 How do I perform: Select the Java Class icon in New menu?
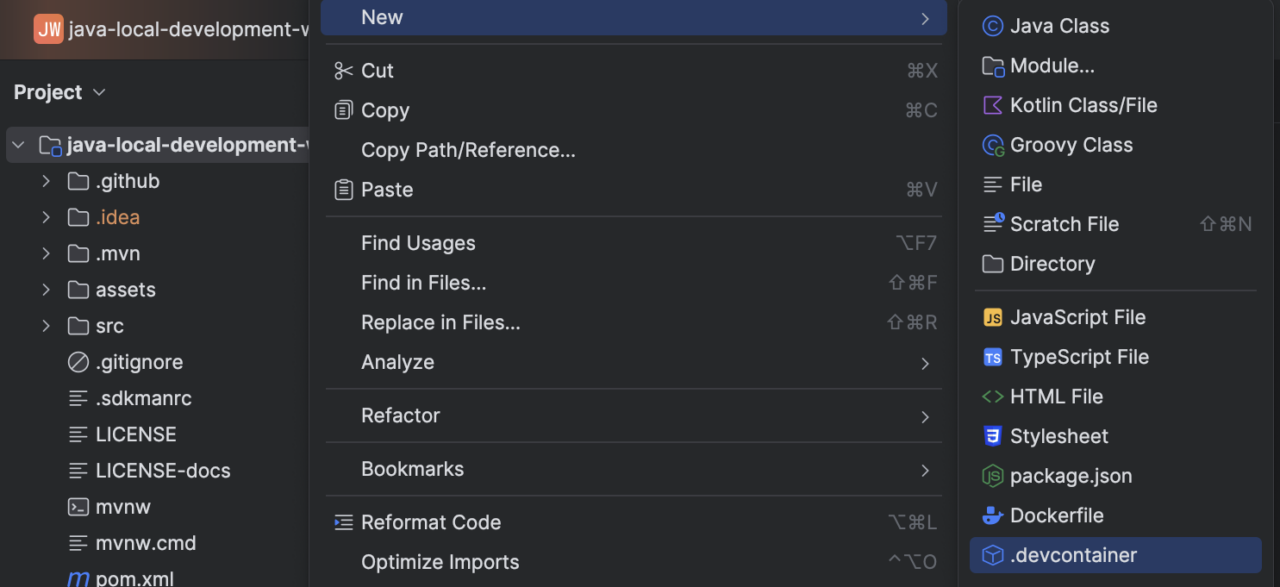tap(992, 26)
